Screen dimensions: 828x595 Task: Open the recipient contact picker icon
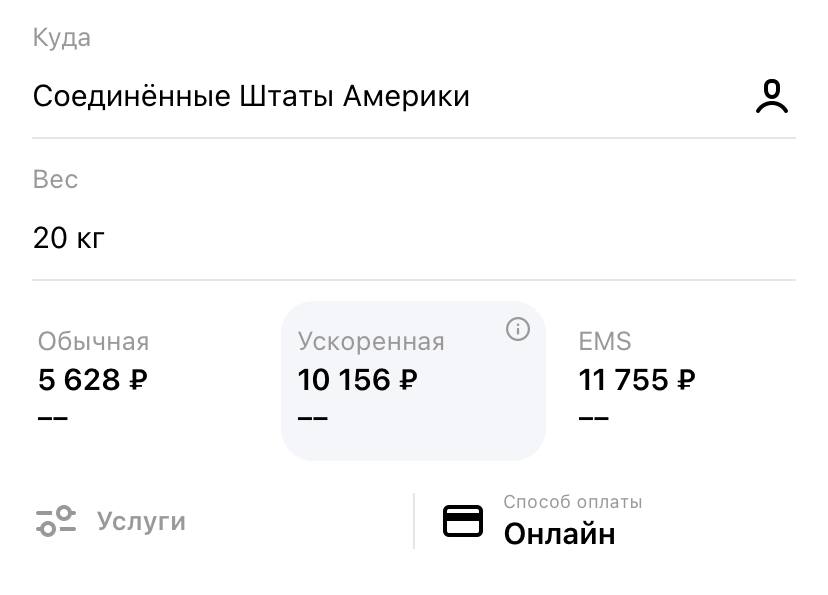click(x=771, y=97)
